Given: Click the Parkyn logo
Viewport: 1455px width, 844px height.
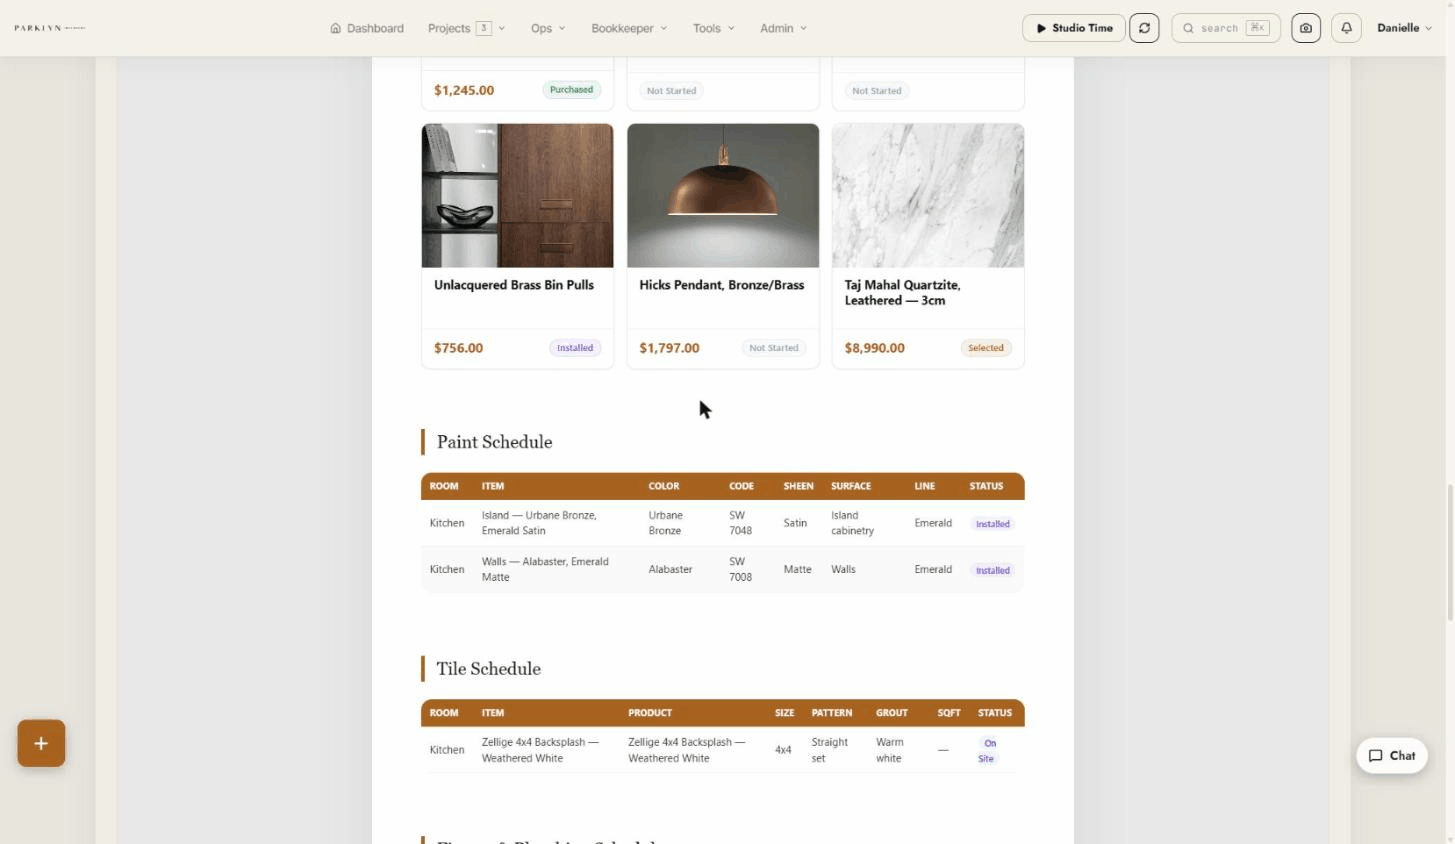Looking at the screenshot, I should pyautogui.click(x=50, y=28).
